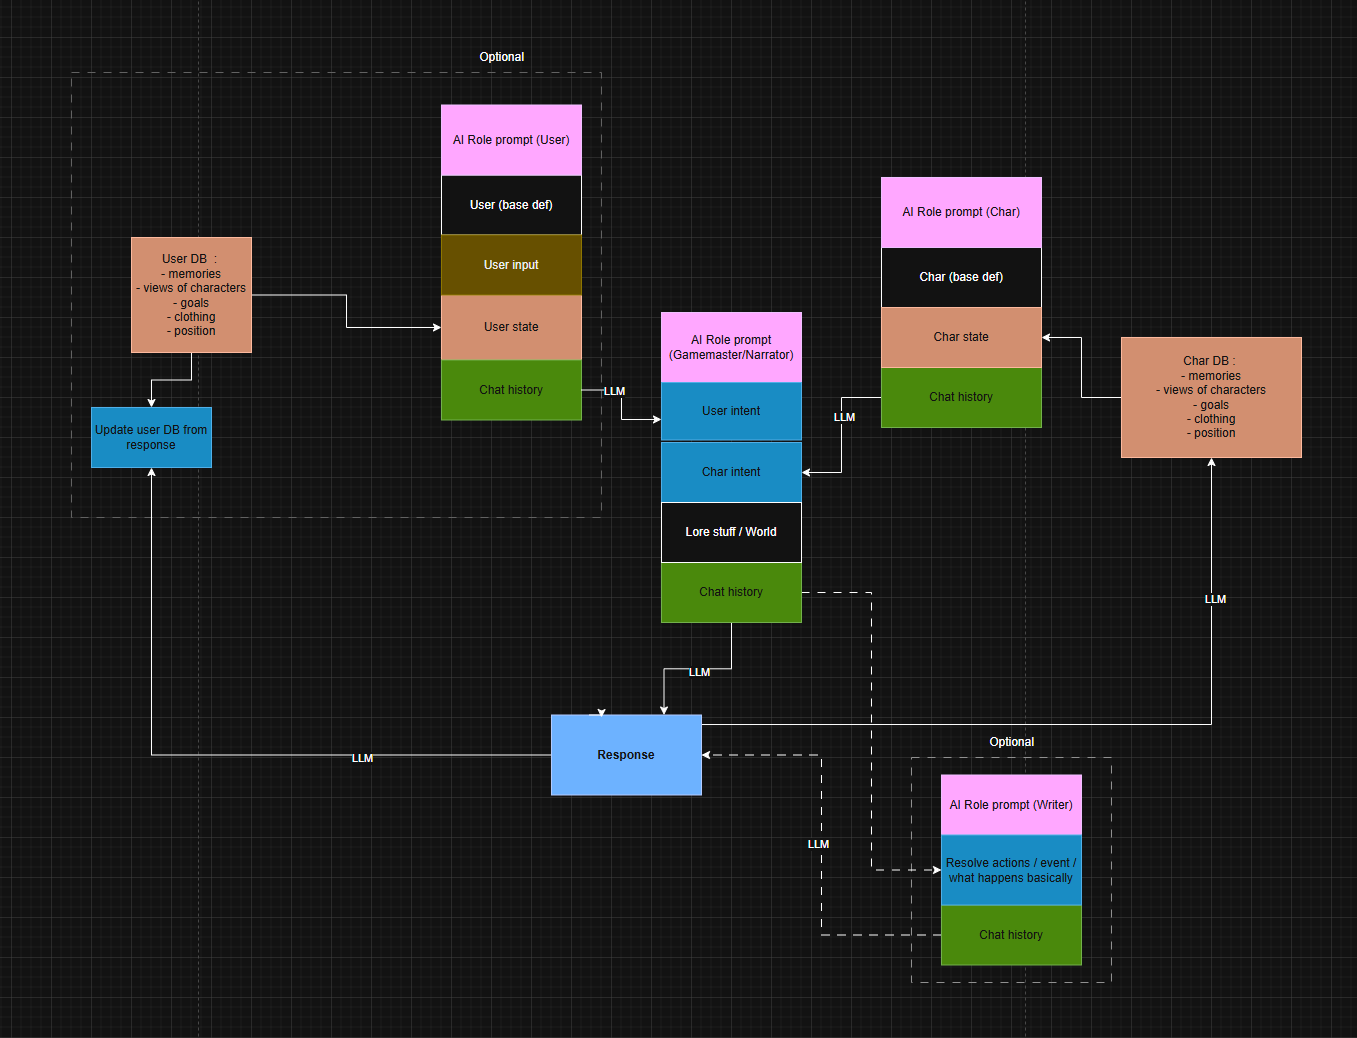Click AI Role prompt (Gamemaster/Narrator) block
Image resolution: width=1357 pixels, height=1038 pixels.
click(731, 347)
